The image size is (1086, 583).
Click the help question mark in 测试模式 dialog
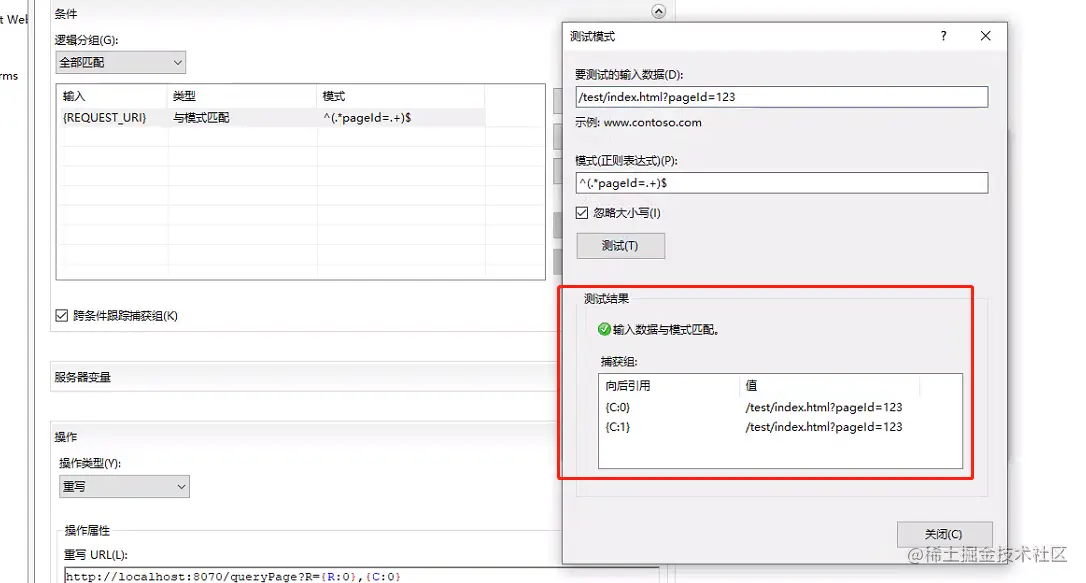943,36
